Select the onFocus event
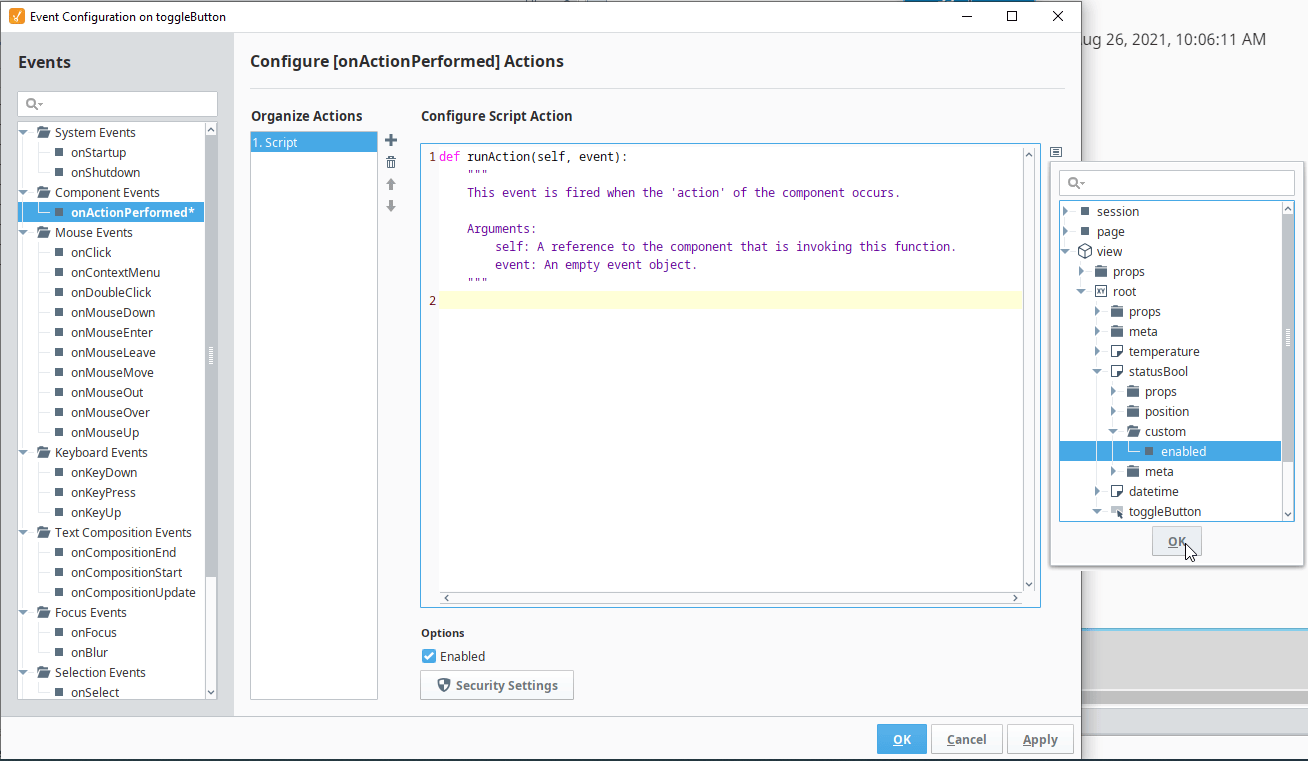The height and width of the screenshot is (761, 1308). click(x=94, y=632)
